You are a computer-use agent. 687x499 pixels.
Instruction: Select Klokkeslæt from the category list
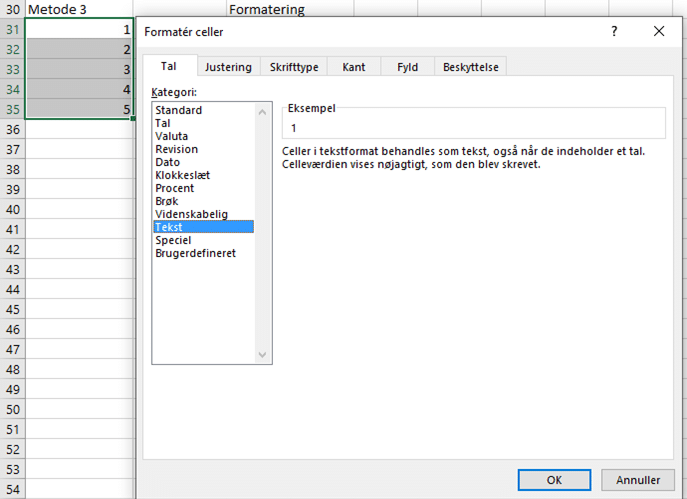(x=183, y=175)
